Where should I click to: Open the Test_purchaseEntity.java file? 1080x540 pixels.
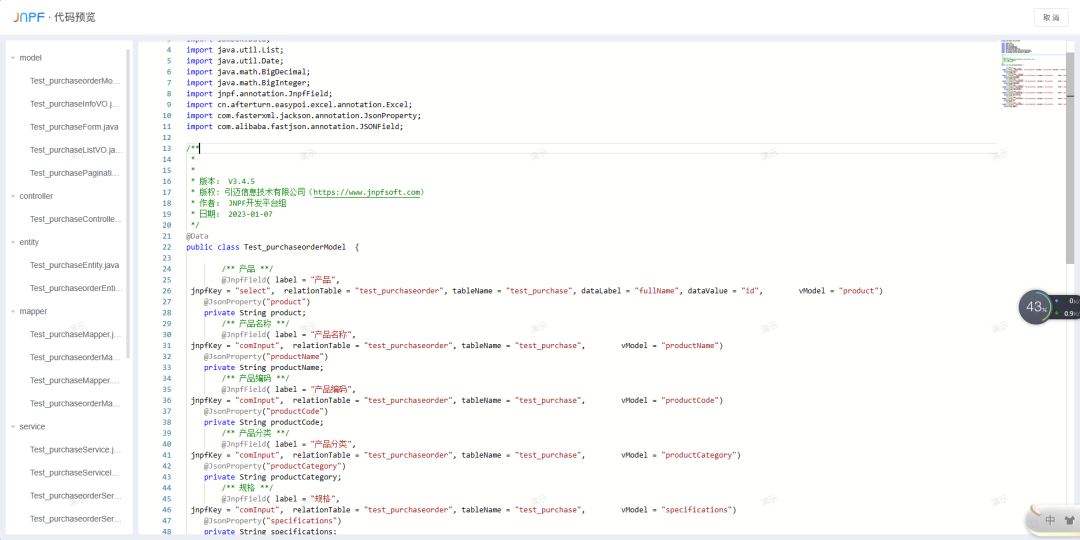click(x=74, y=265)
